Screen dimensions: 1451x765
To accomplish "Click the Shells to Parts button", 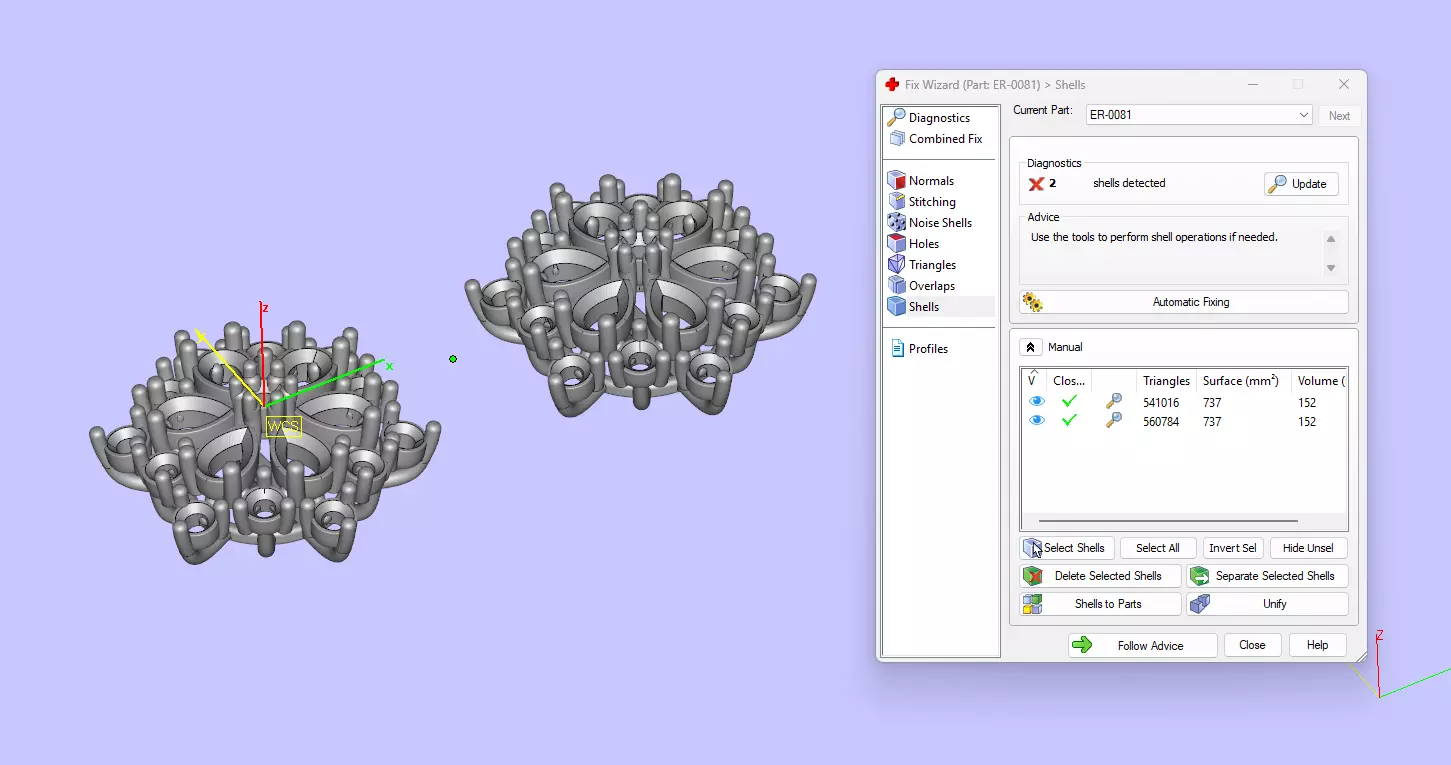I will pos(1100,604).
